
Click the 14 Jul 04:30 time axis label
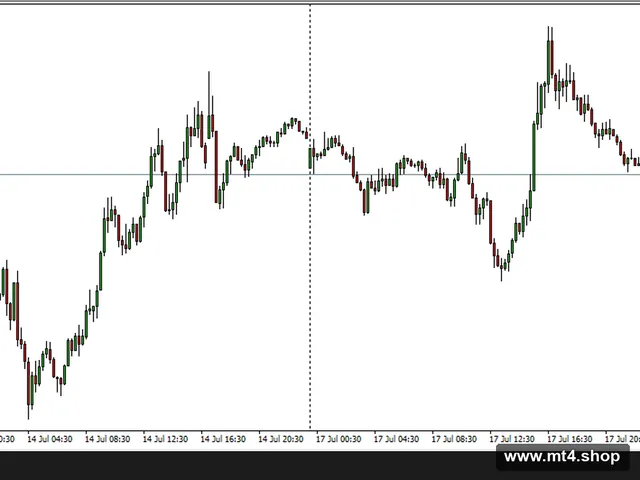click(x=50, y=439)
